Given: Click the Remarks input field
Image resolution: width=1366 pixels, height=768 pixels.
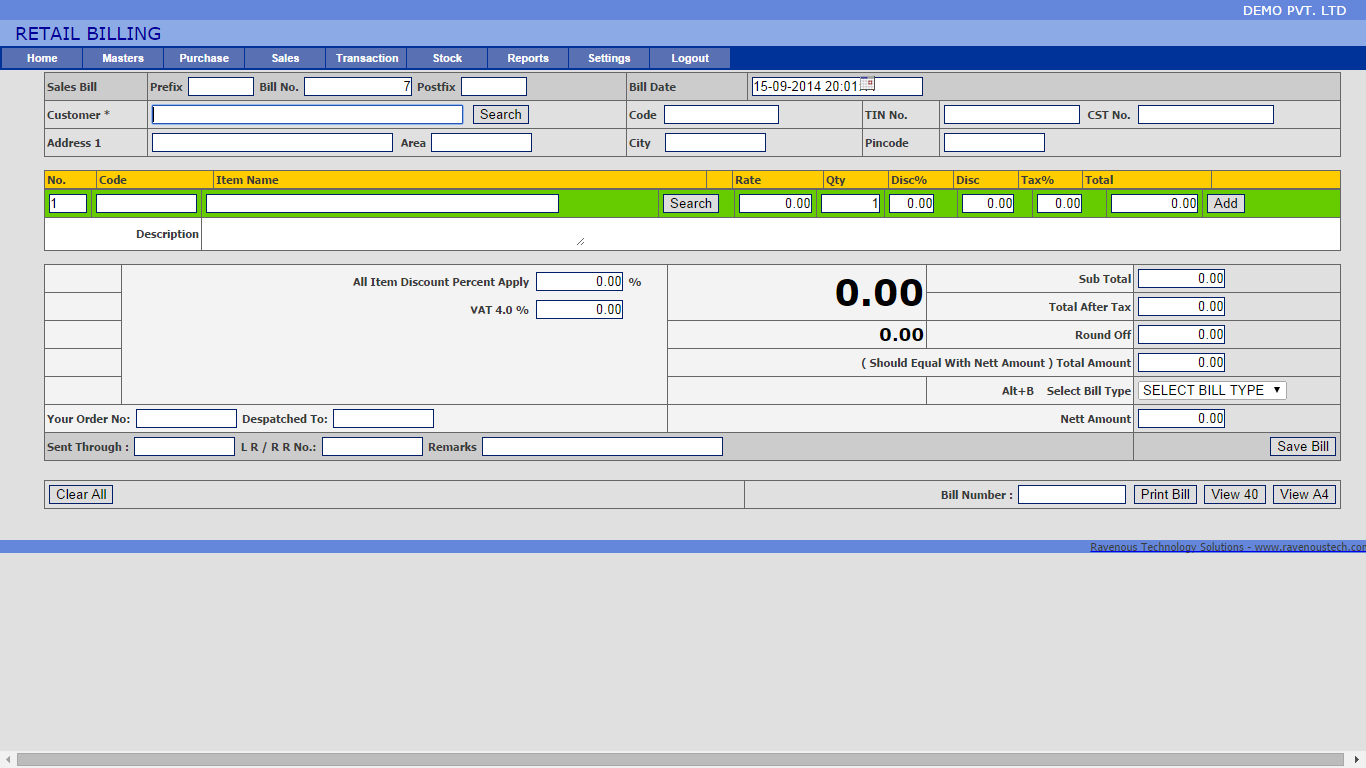Looking at the screenshot, I should (x=602, y=447).
